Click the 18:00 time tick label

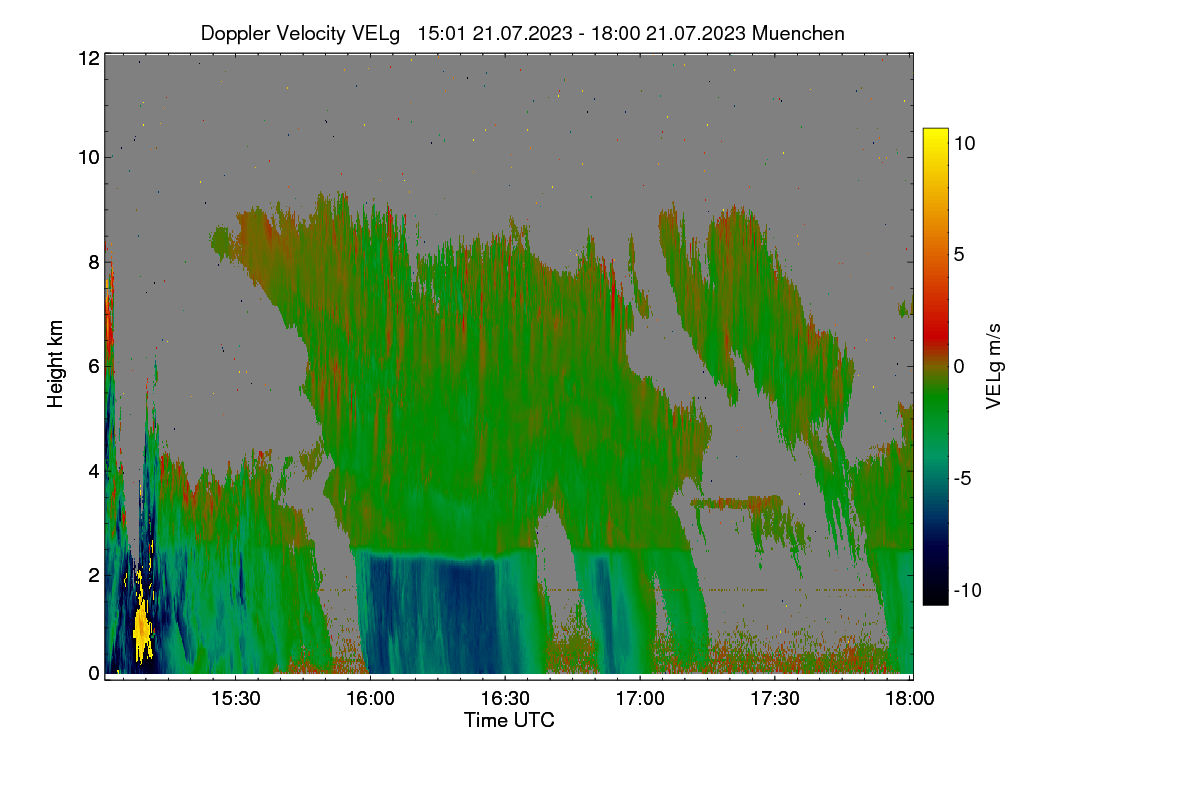(x=911, y=698)
